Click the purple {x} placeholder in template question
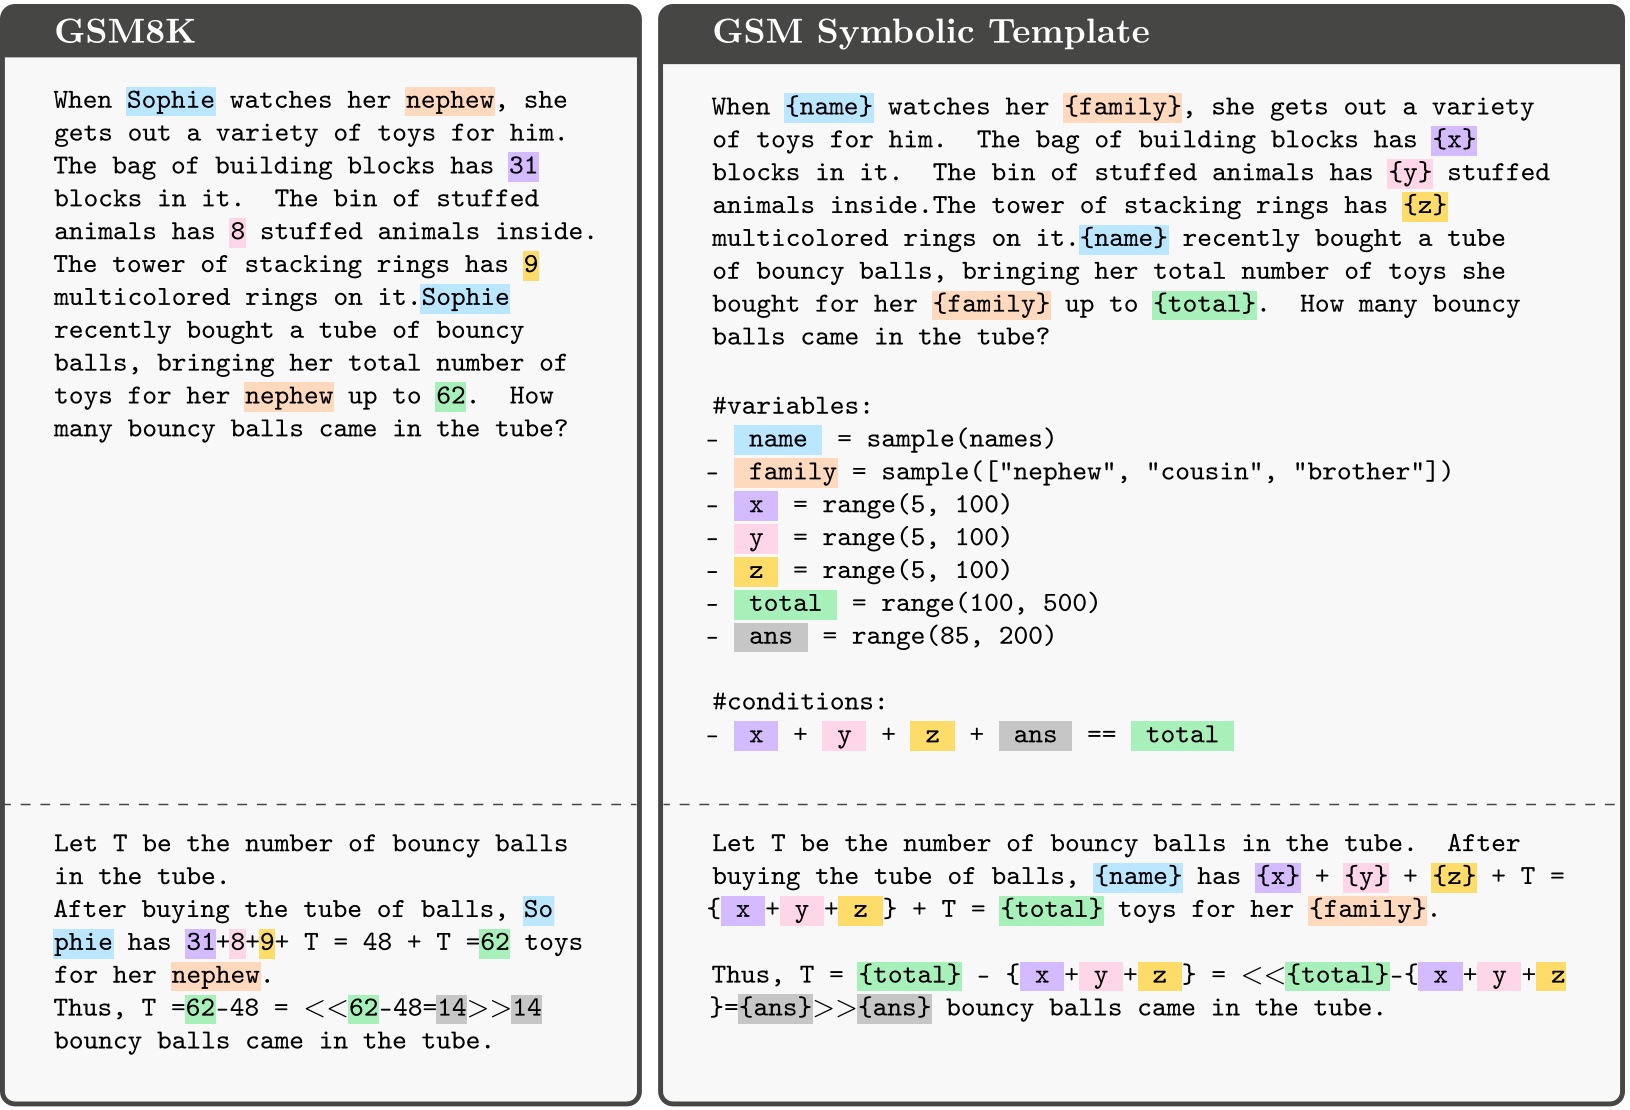The height and width of the screenshot is (1110, 1630). point(1453,140)
